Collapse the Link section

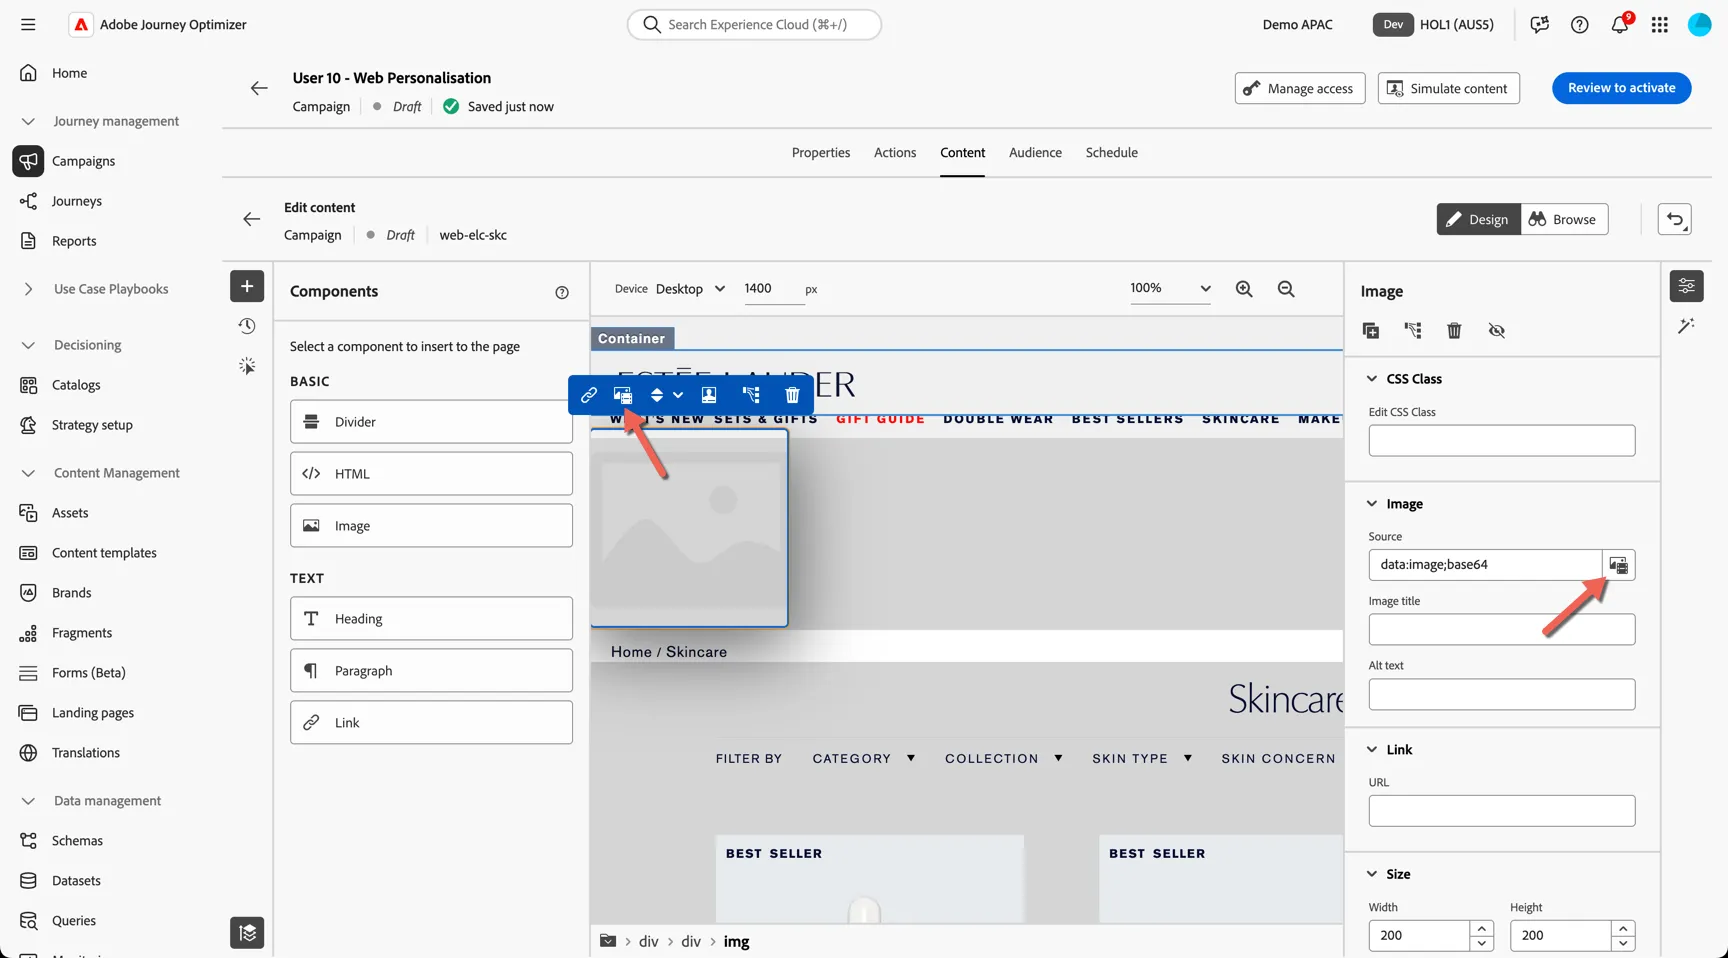tap(1372, 750)
